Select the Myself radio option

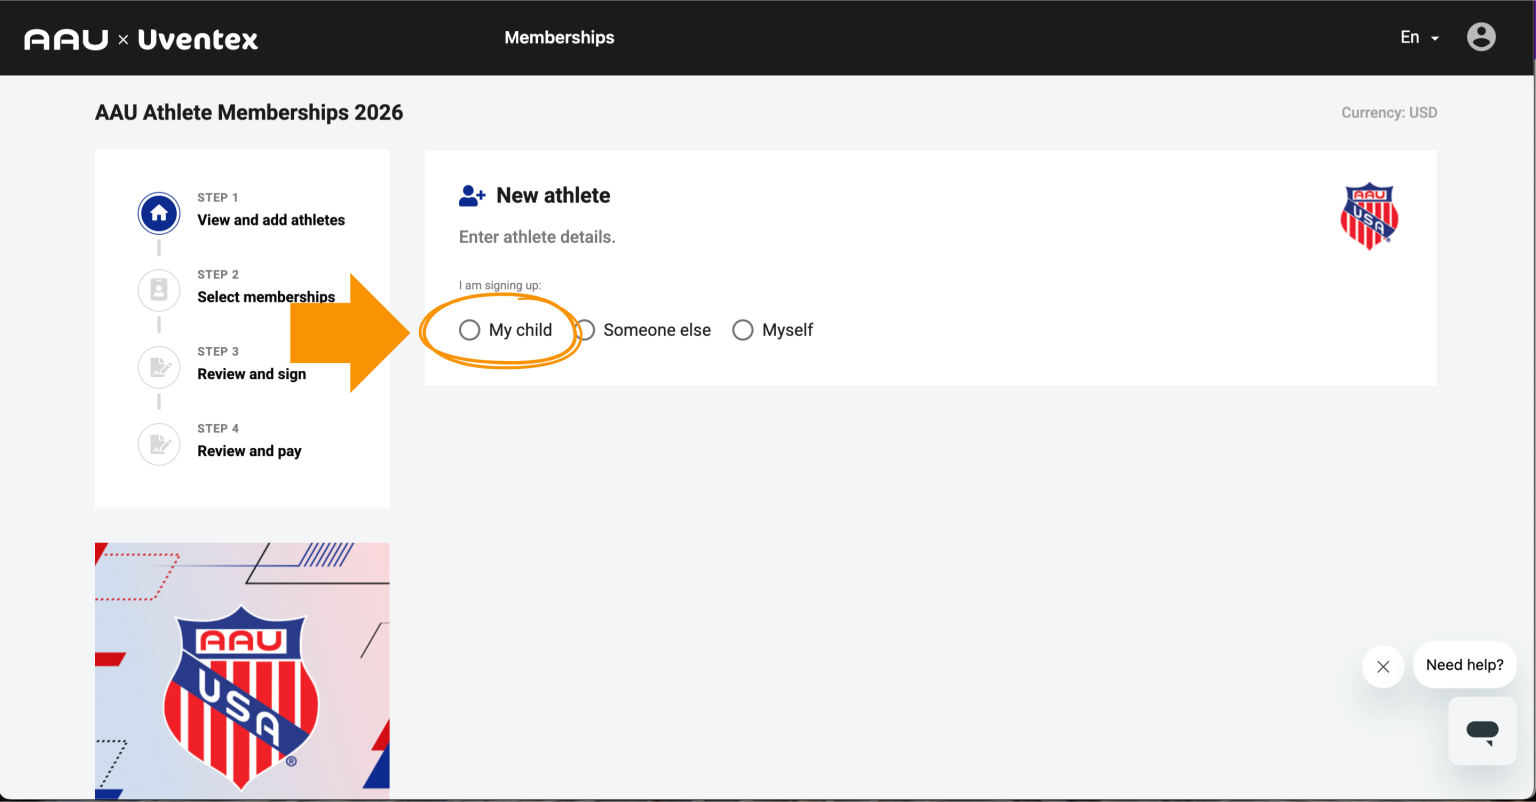(x=743, y=330)
